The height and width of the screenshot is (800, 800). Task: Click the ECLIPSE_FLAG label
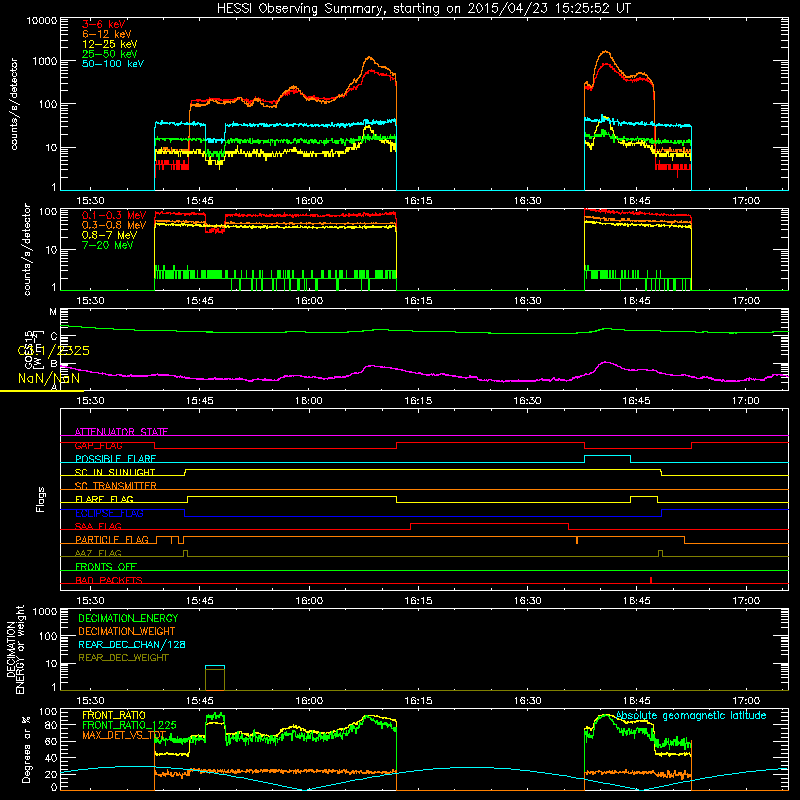(109, 513)
